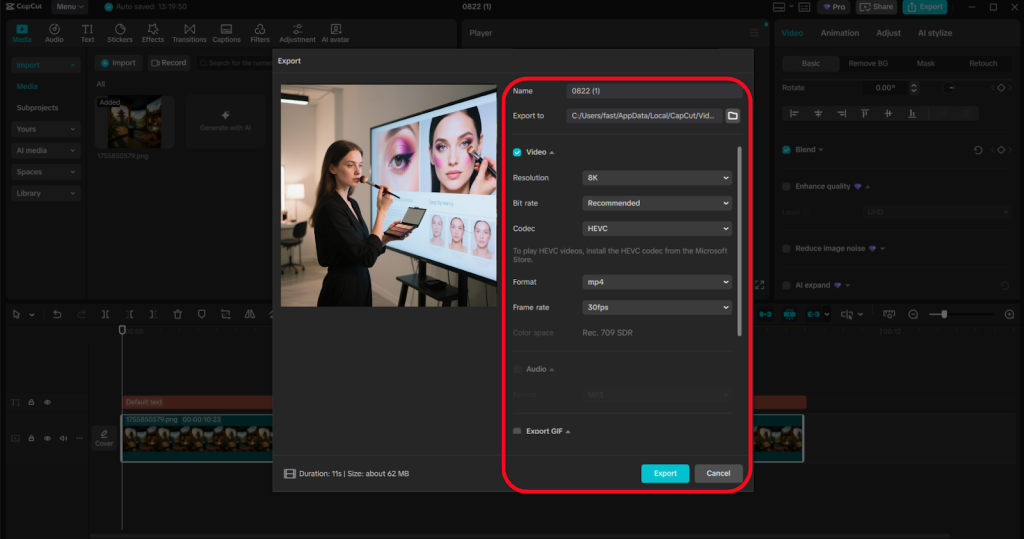Image resolution: width=1024 pixels, height=539 pixels.
Task: Click the folder icon next to Export to path
Action: 733,116
